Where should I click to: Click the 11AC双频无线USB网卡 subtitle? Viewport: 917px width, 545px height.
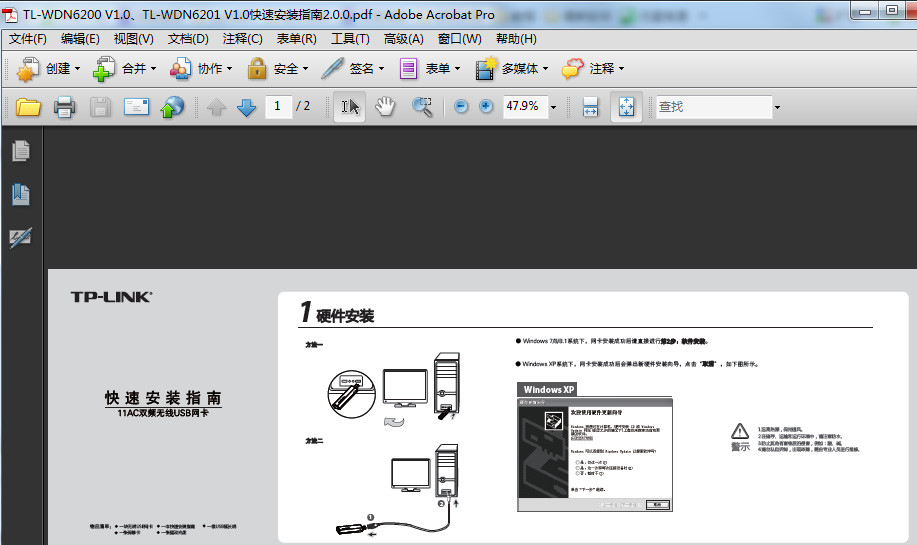point(163,413)
